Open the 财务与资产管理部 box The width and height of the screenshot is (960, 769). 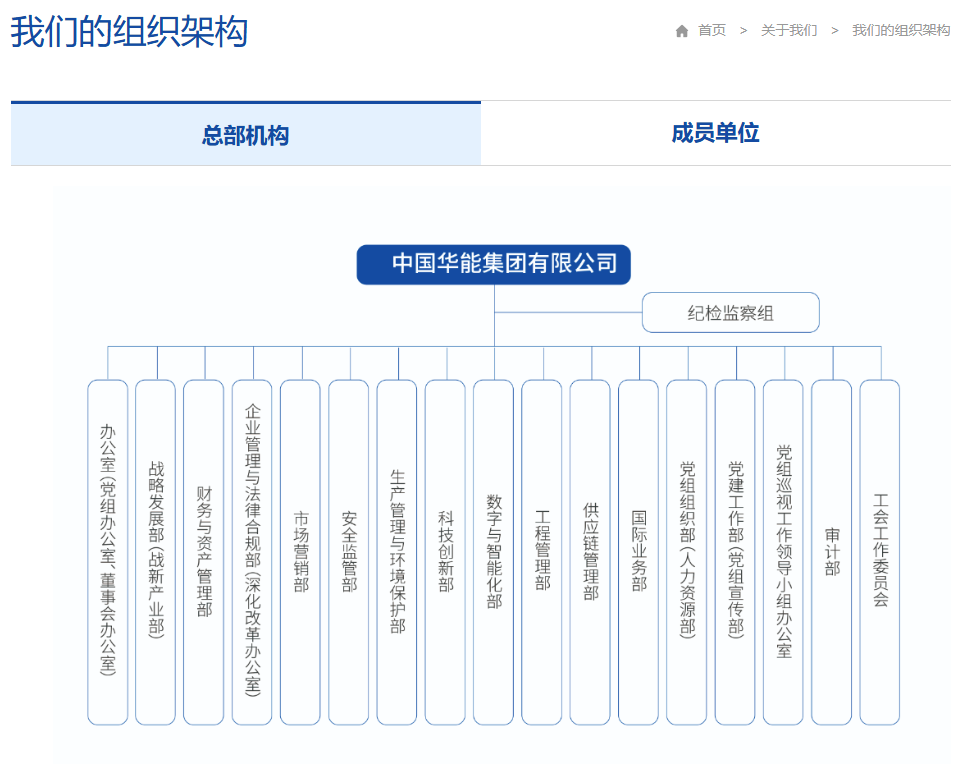(204, 552)
